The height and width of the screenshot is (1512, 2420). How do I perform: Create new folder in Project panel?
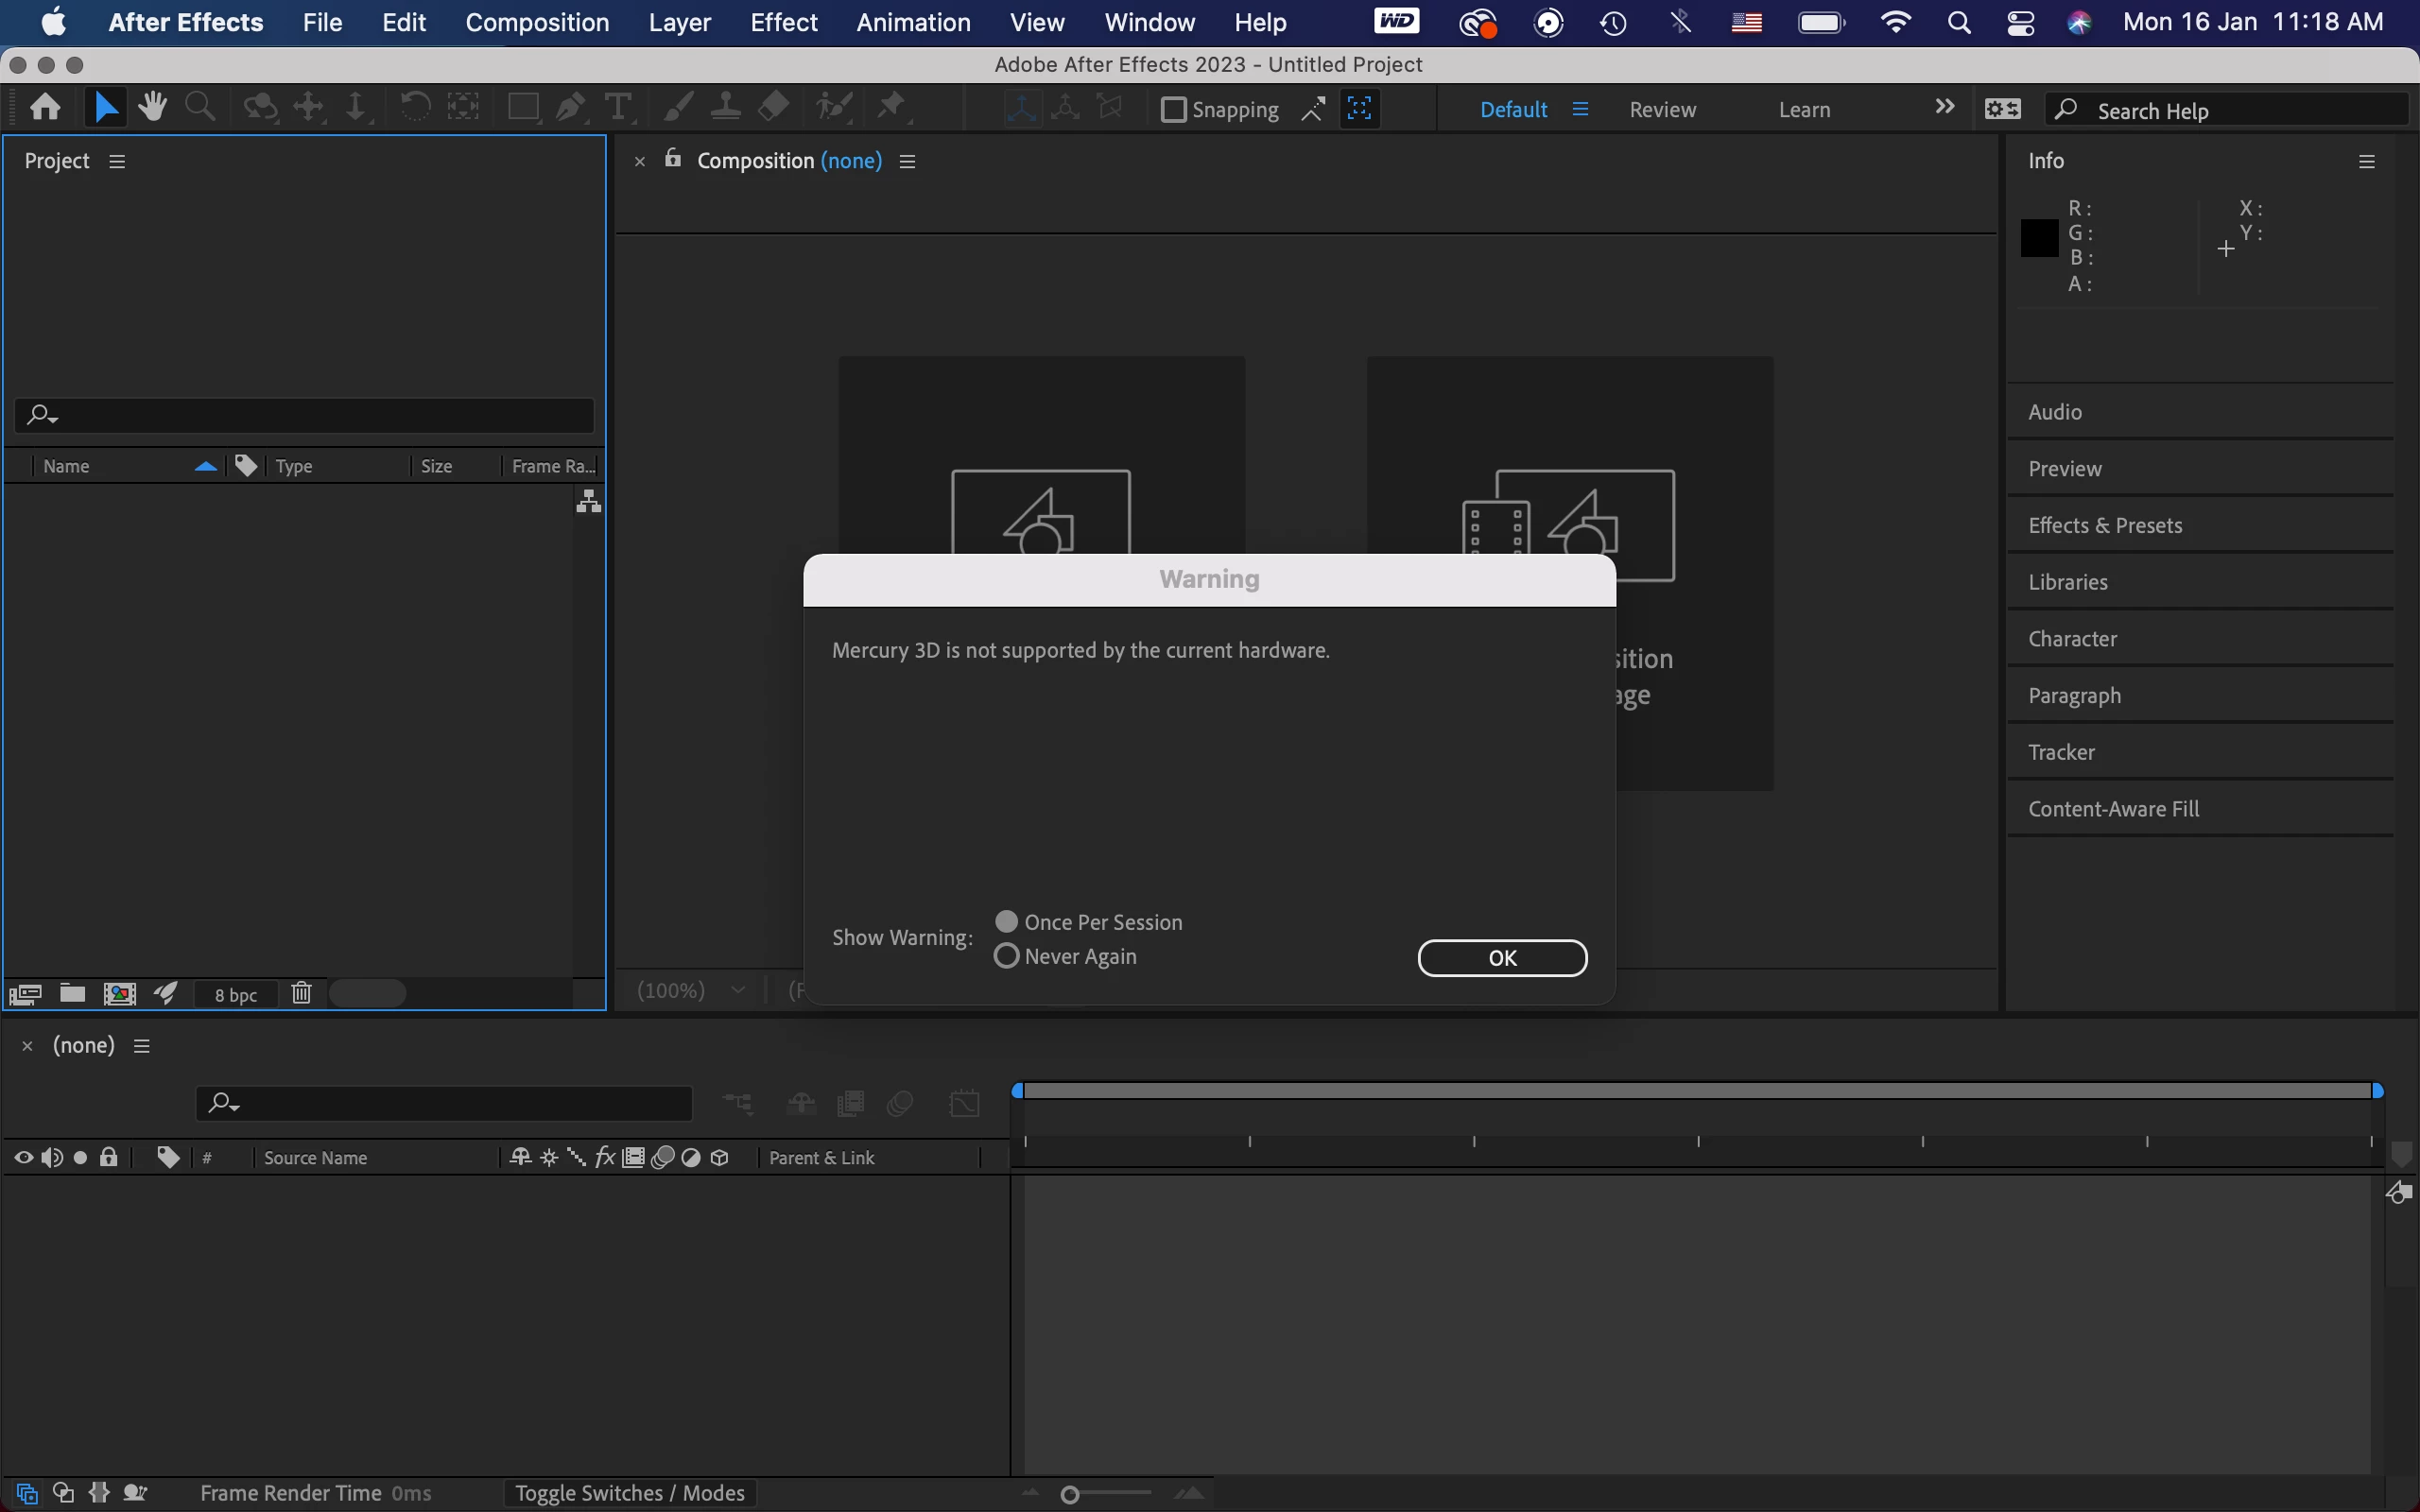pos(72,993)
